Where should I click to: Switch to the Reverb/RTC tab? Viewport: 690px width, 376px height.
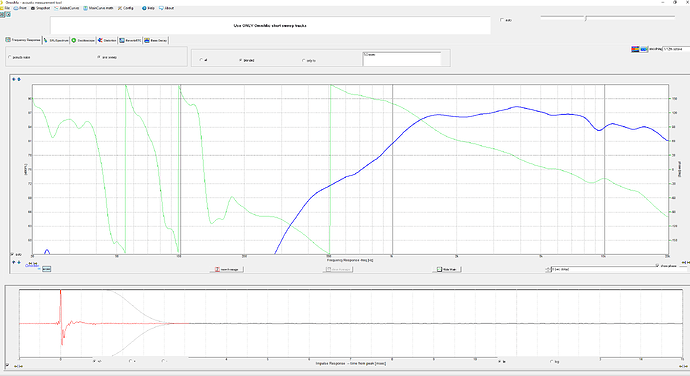(x=130, y=40)
